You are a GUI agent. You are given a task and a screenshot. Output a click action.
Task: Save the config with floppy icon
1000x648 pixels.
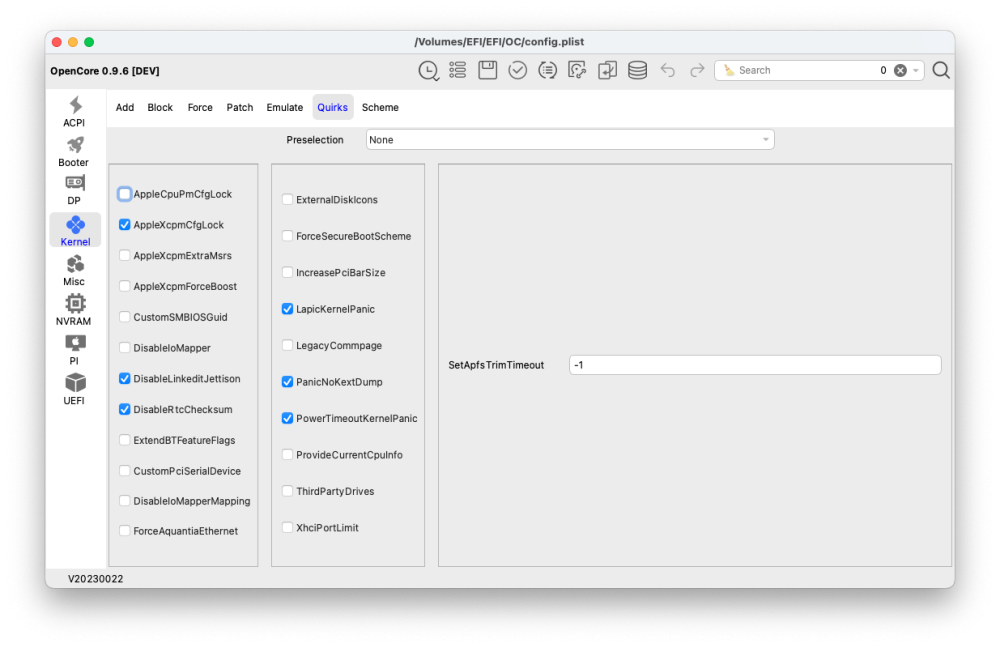coord(487,70)
